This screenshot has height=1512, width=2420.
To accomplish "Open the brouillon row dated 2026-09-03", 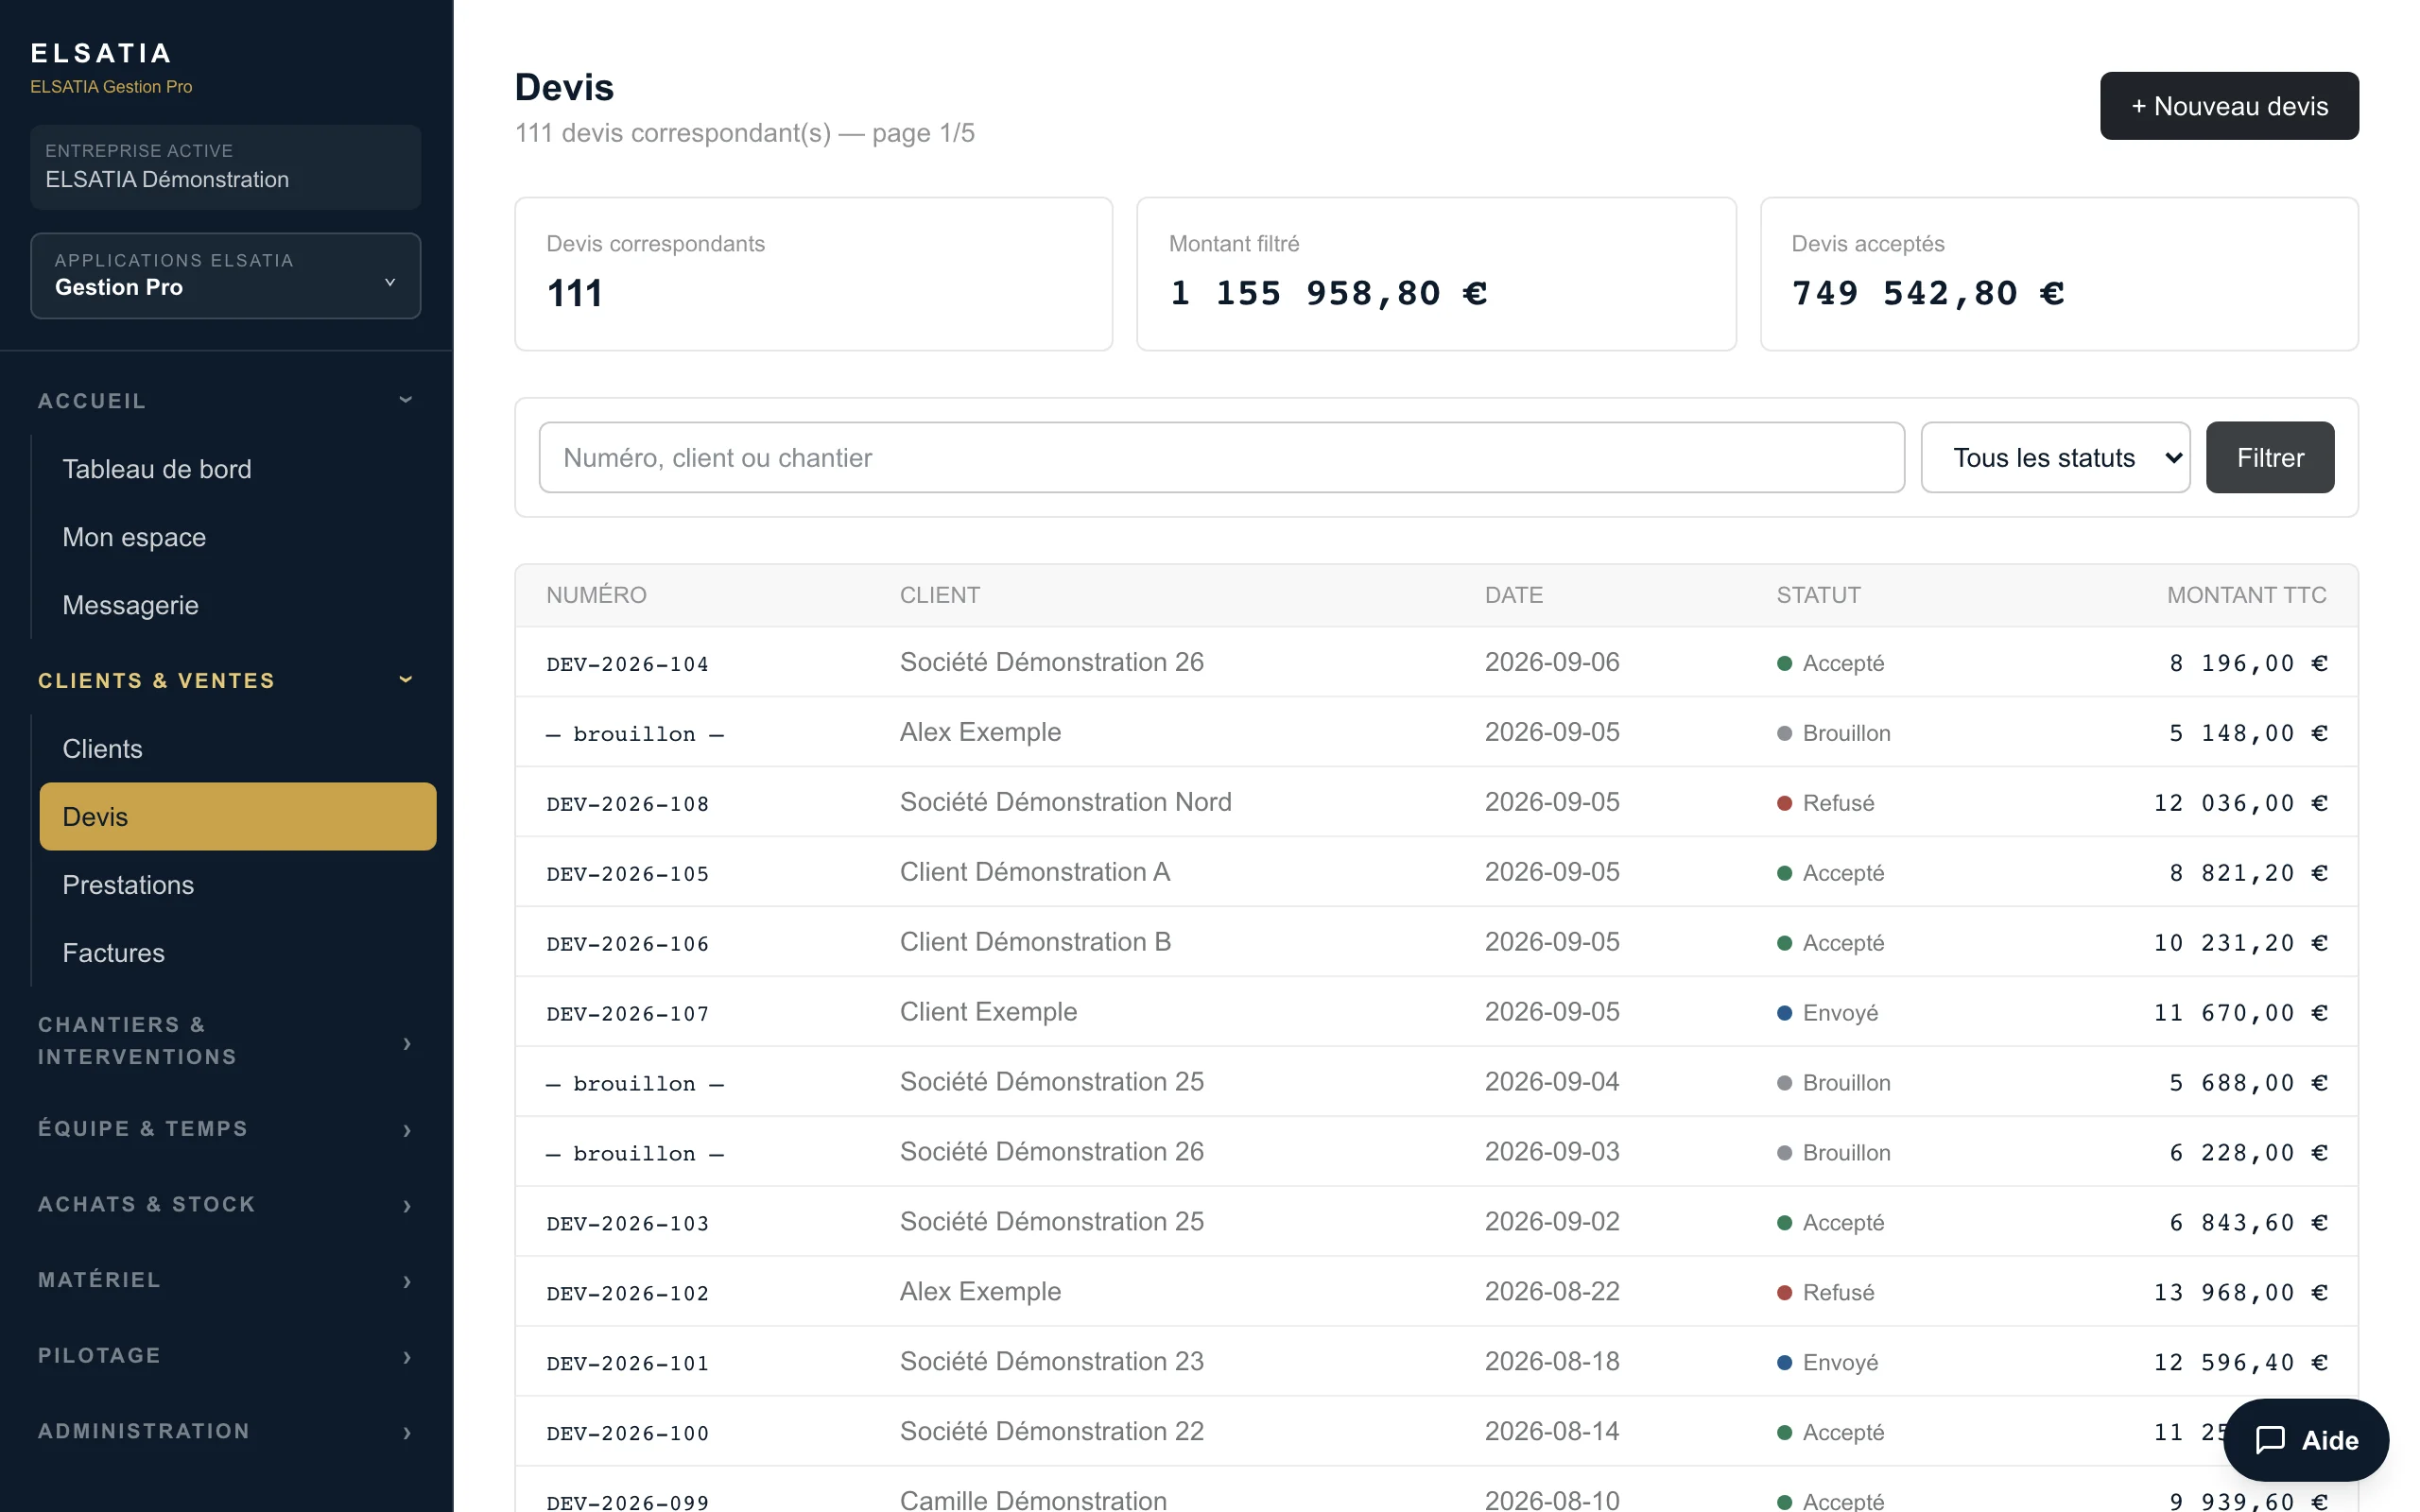I will click(635, 1154).
